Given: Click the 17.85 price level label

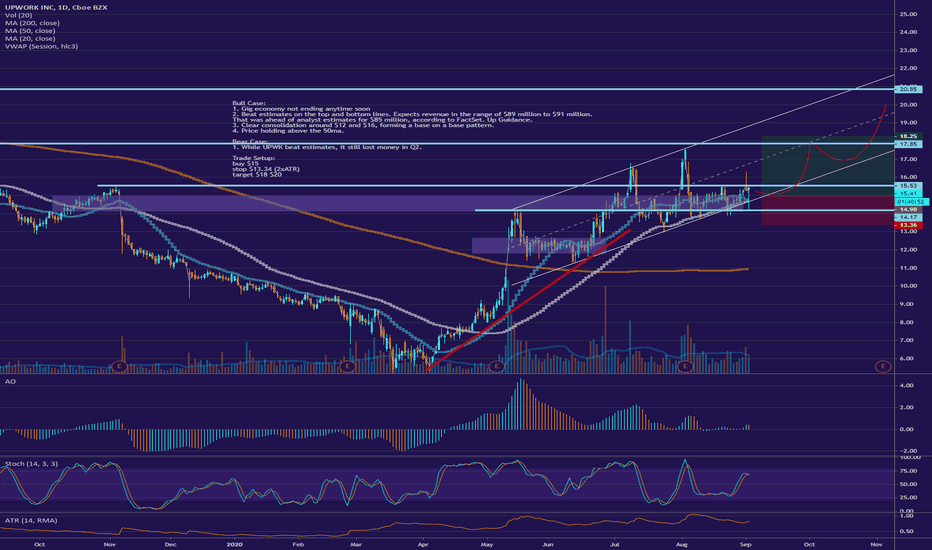Looking at the screenshot, I should [x=908, y=144].
